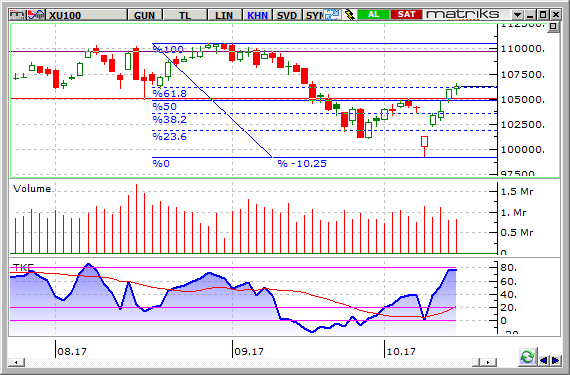Click the horizontal scrollbar left arrow
The height and width of the screenshot is (375, 570).
tap(16, 362)
